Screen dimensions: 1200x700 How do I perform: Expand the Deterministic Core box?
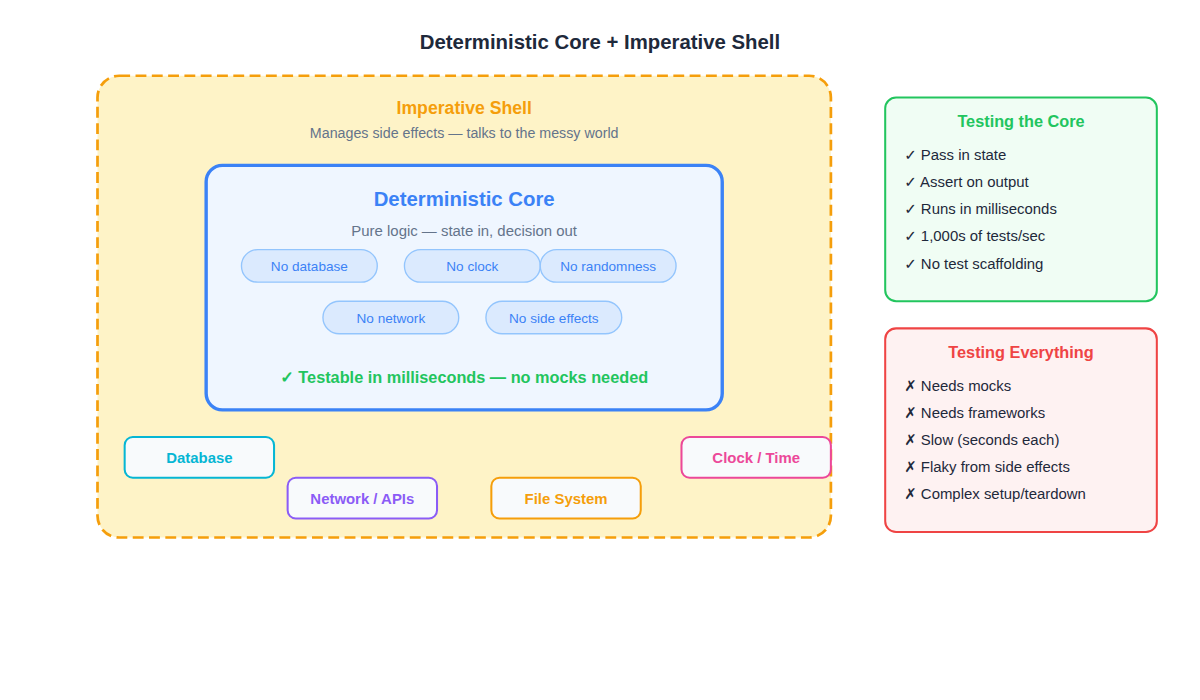(x=464, y=199)
